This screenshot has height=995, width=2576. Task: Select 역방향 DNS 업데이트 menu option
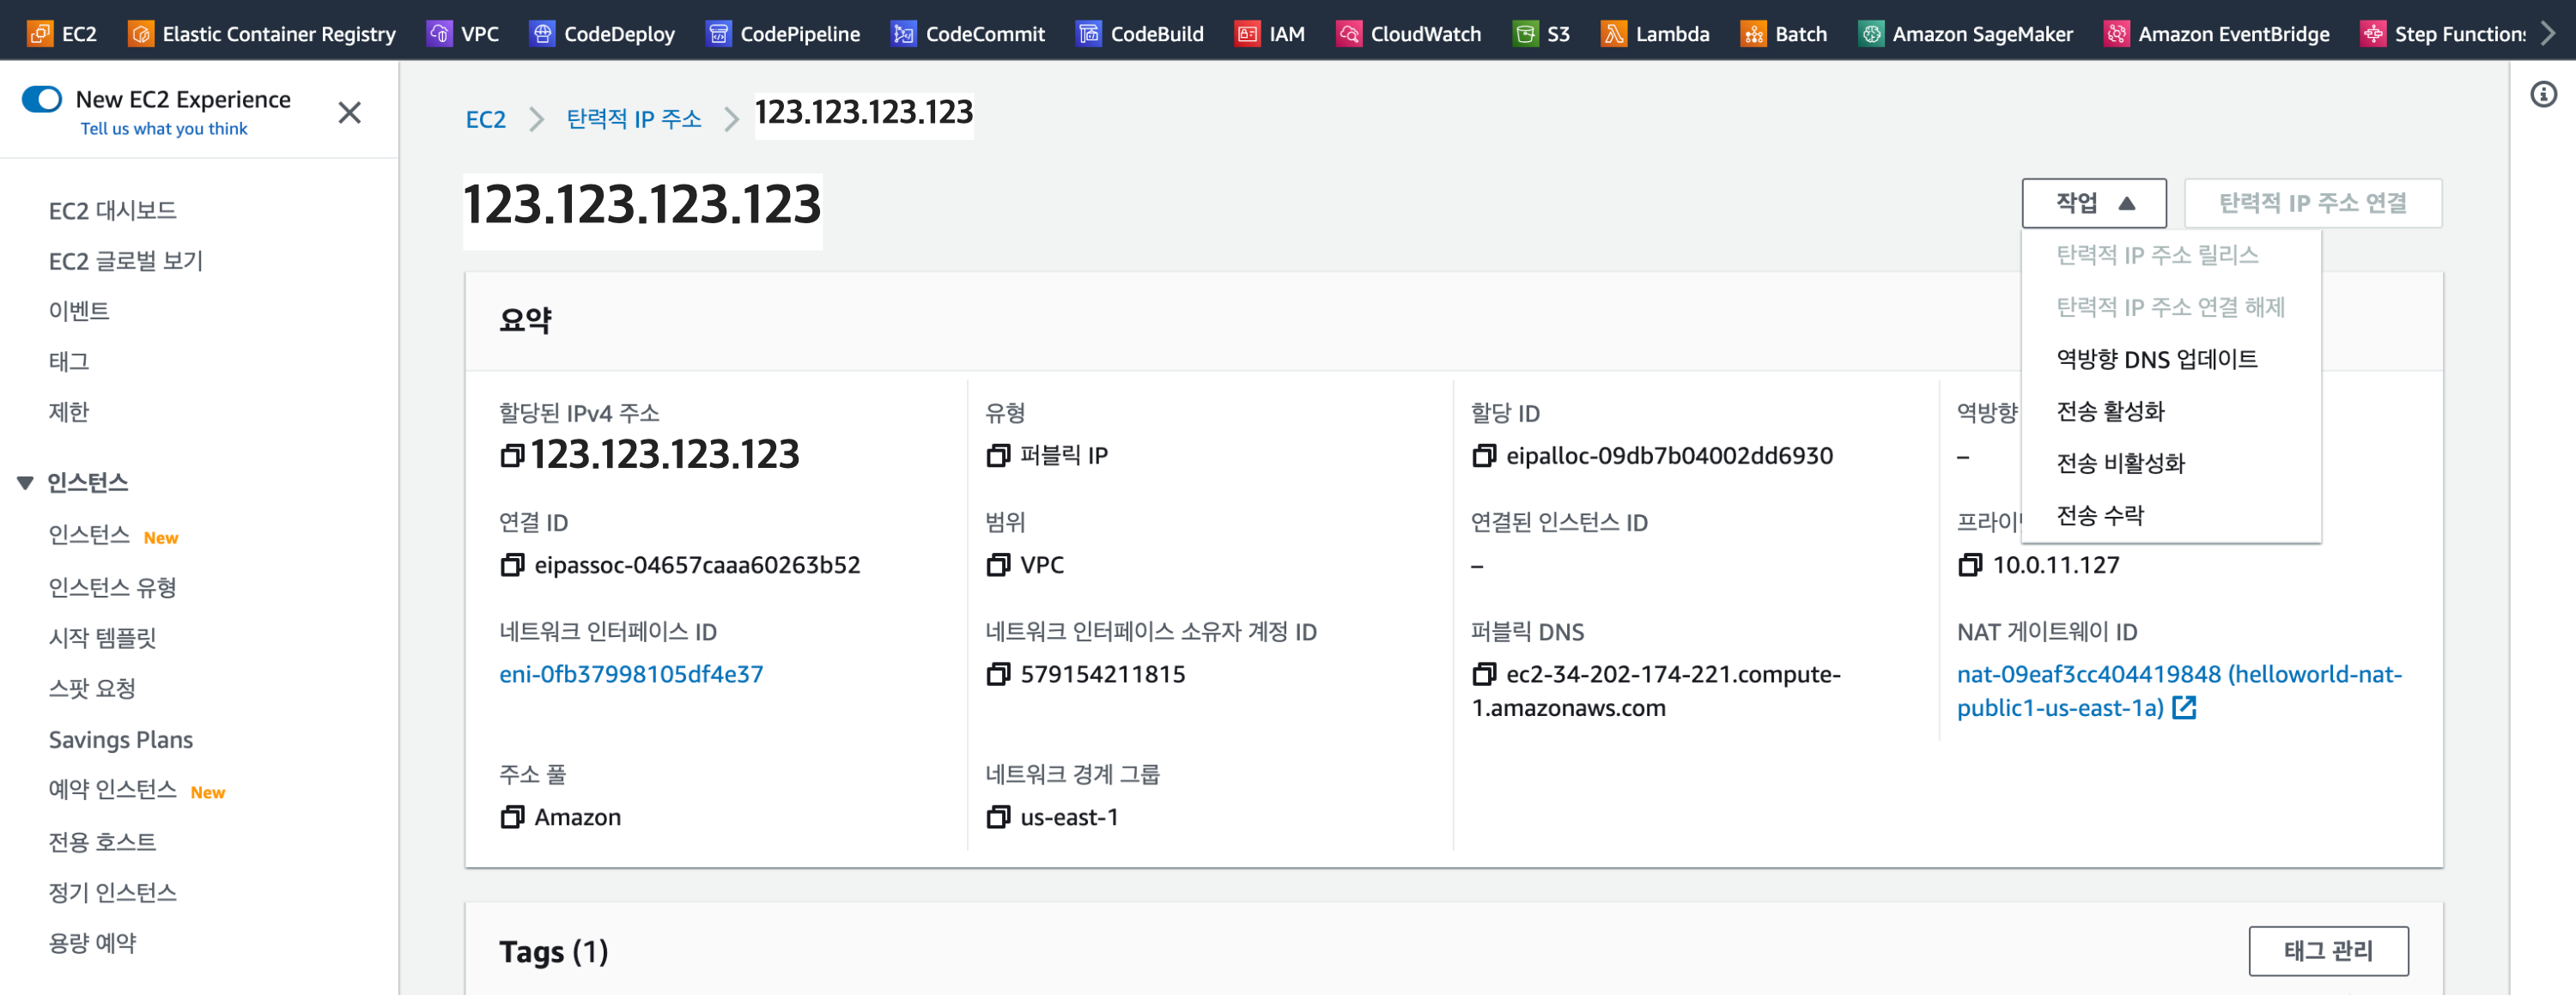point(2156,359)
